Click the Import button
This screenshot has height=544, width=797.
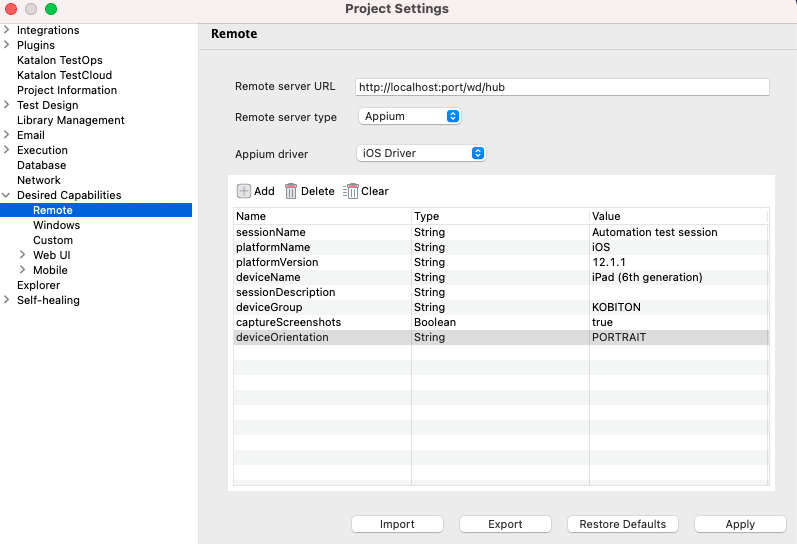point(397,524)
